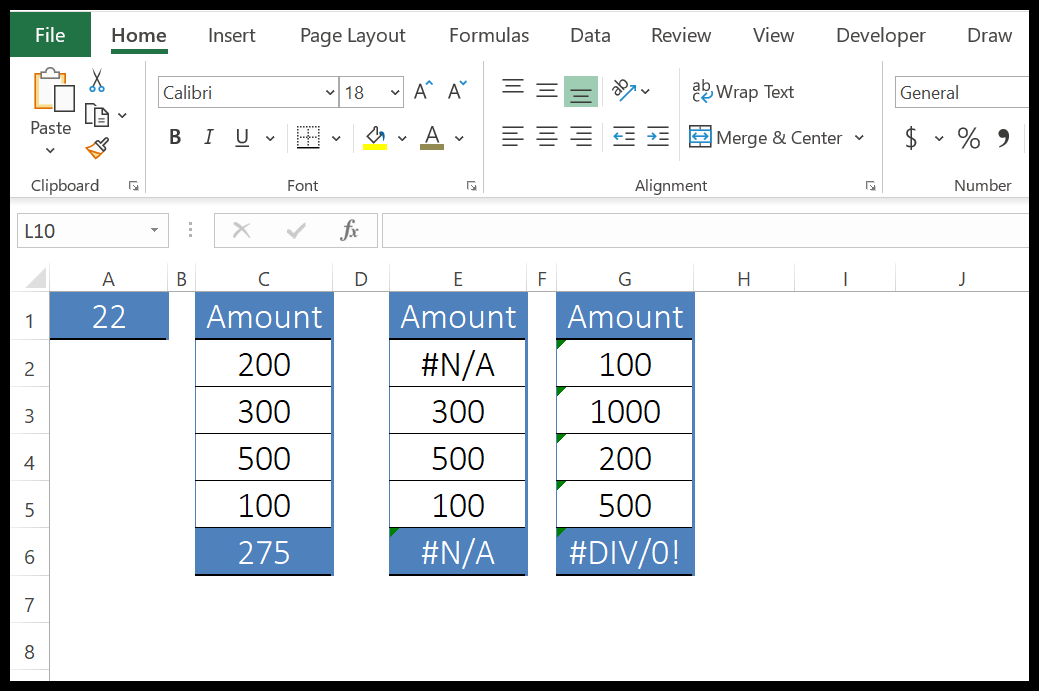1039x691 pixels.
Task: Apply the Percent Style format
Action: tap(968, 139)
